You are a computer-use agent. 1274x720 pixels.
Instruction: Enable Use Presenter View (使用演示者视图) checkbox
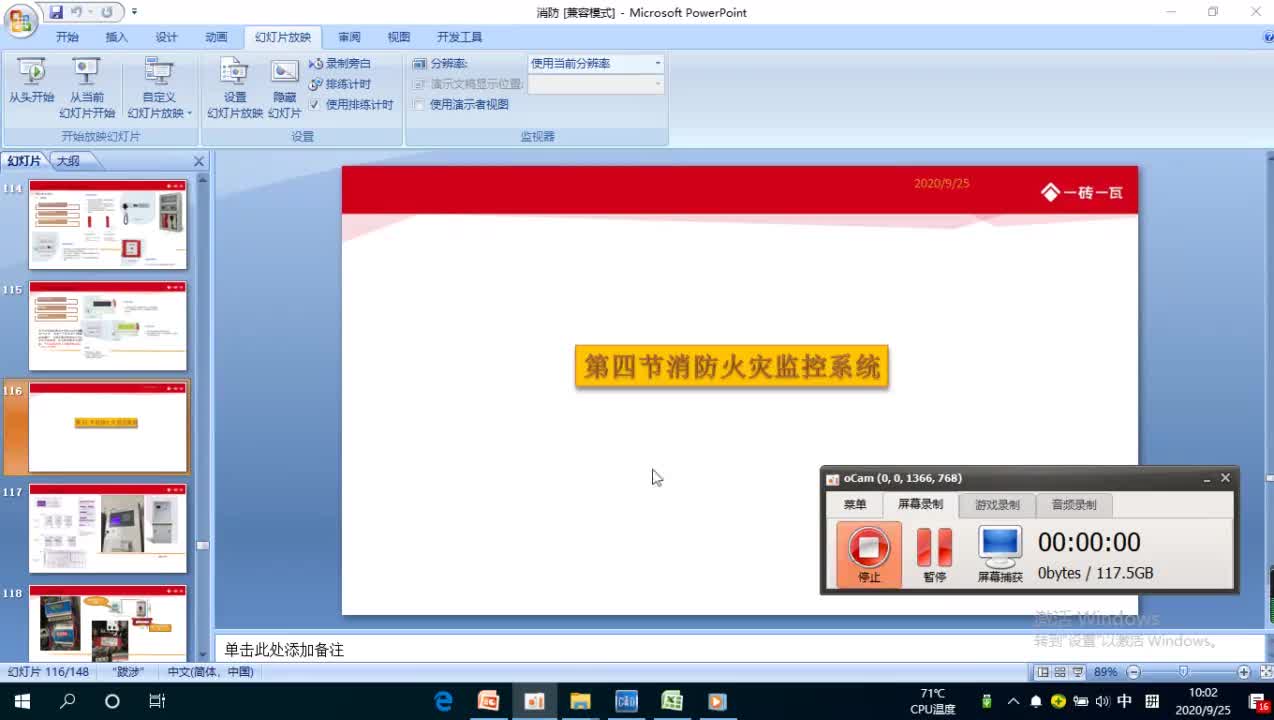419,104
